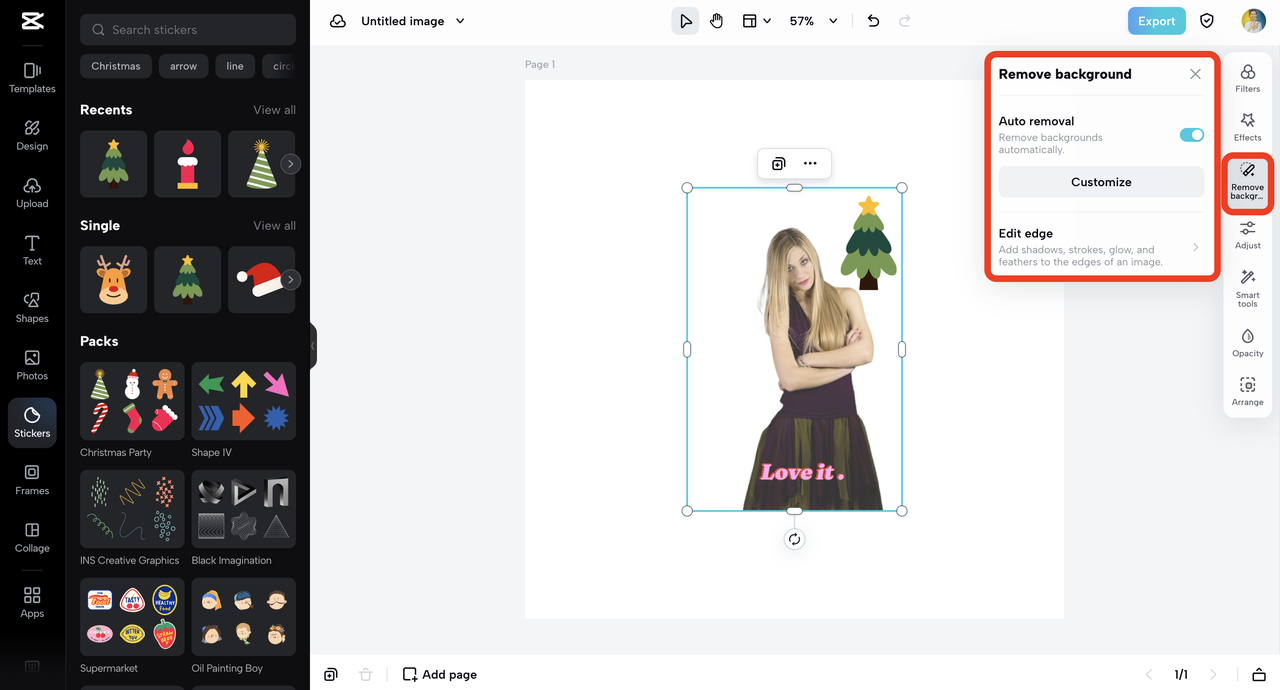Open the user profile avatar
The height and width of the screenshot is (690, 1280).
[x=1253, y=21]
